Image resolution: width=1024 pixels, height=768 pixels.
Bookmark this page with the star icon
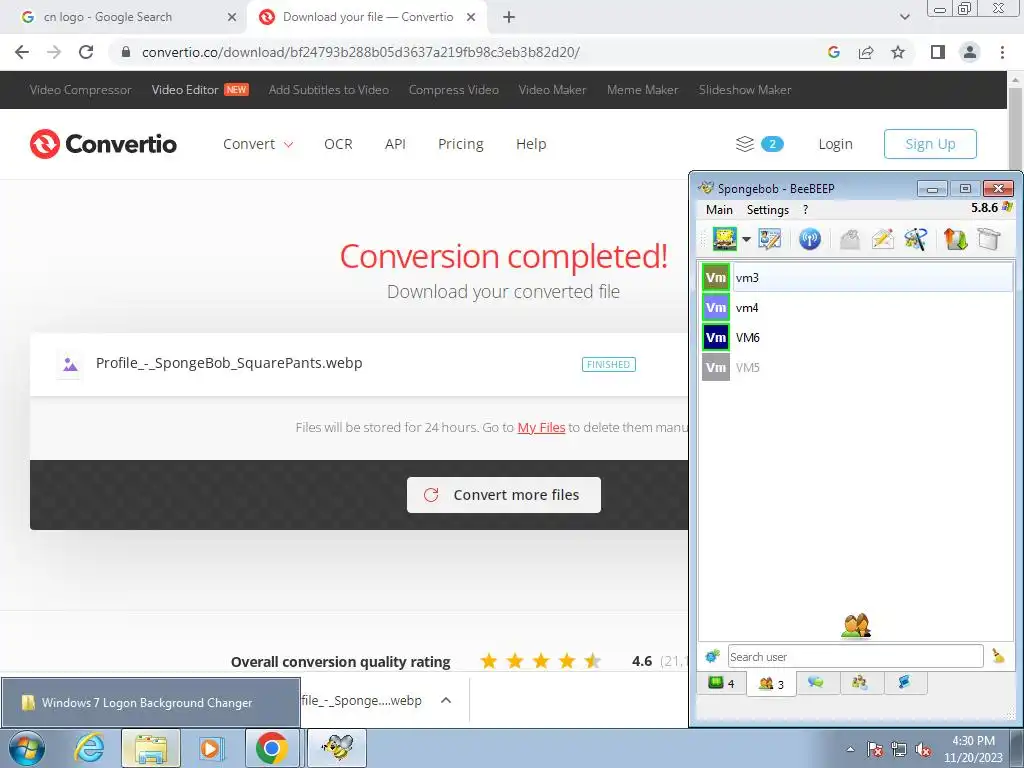(x=898, y=52)
